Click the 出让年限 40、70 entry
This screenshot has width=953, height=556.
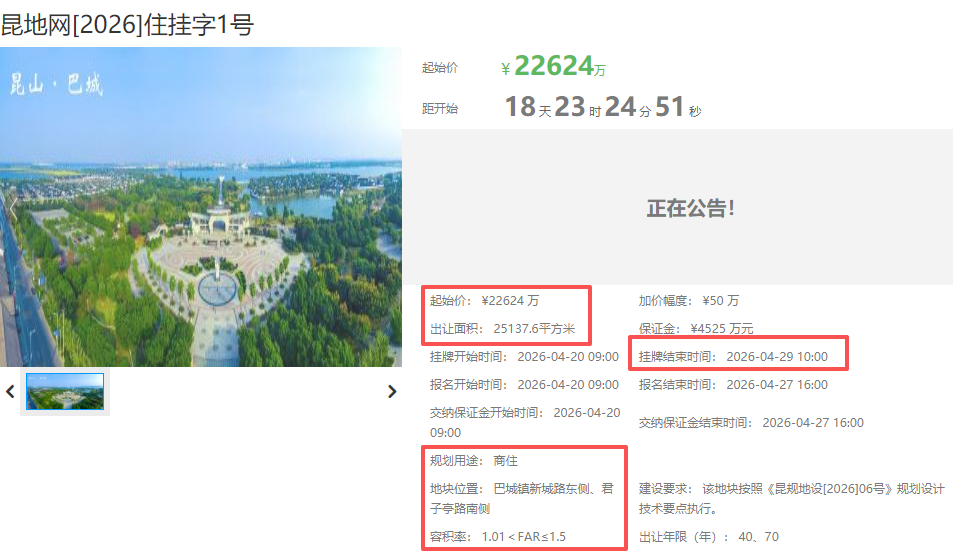point(709,537)
